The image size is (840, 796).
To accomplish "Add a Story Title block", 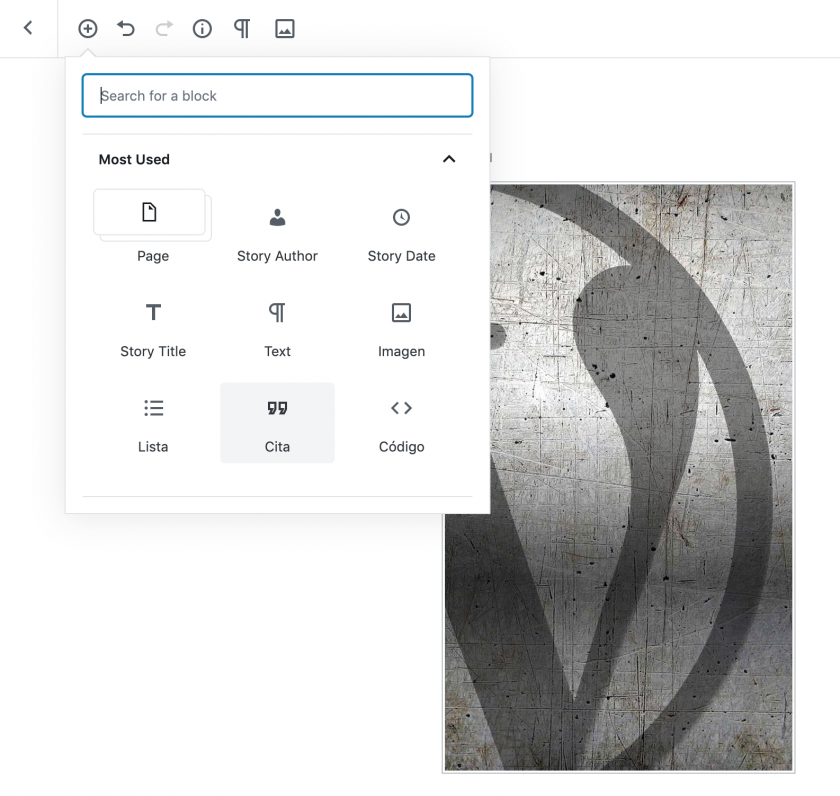I will click(x=153, y=328).
